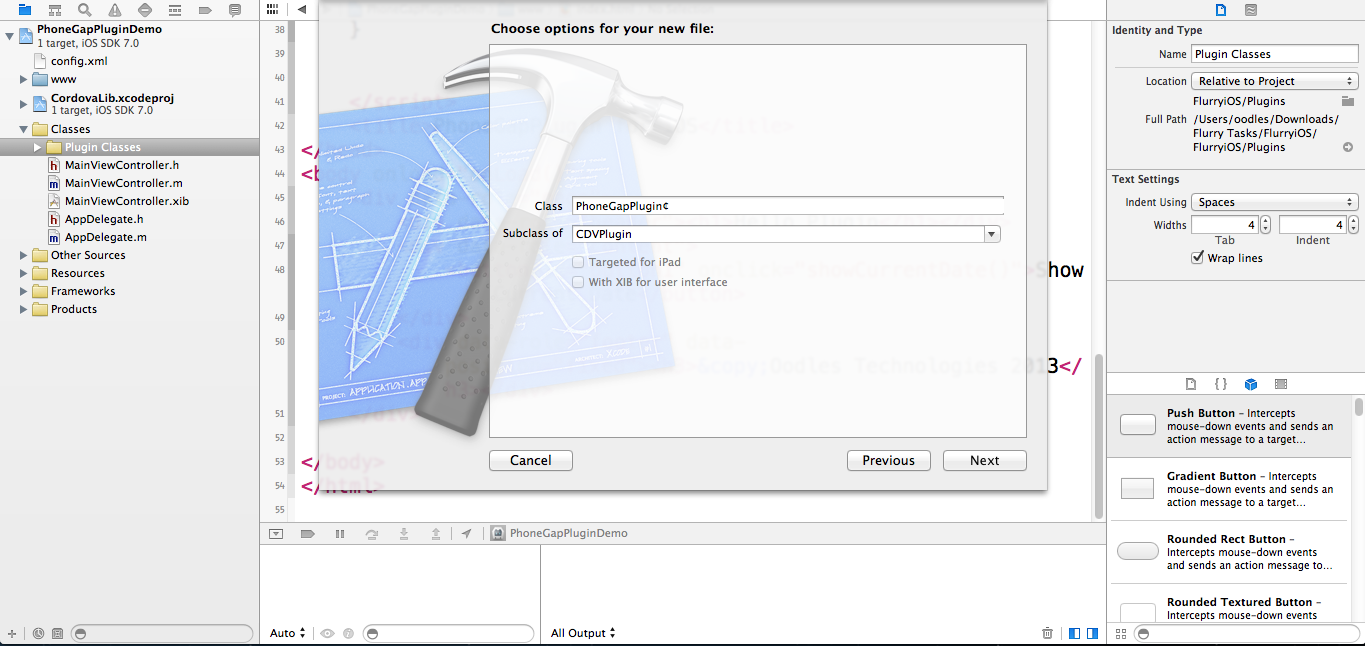Click Next in new file dialog
This screenshot has width=1365, height=646.
coord(985,461)
